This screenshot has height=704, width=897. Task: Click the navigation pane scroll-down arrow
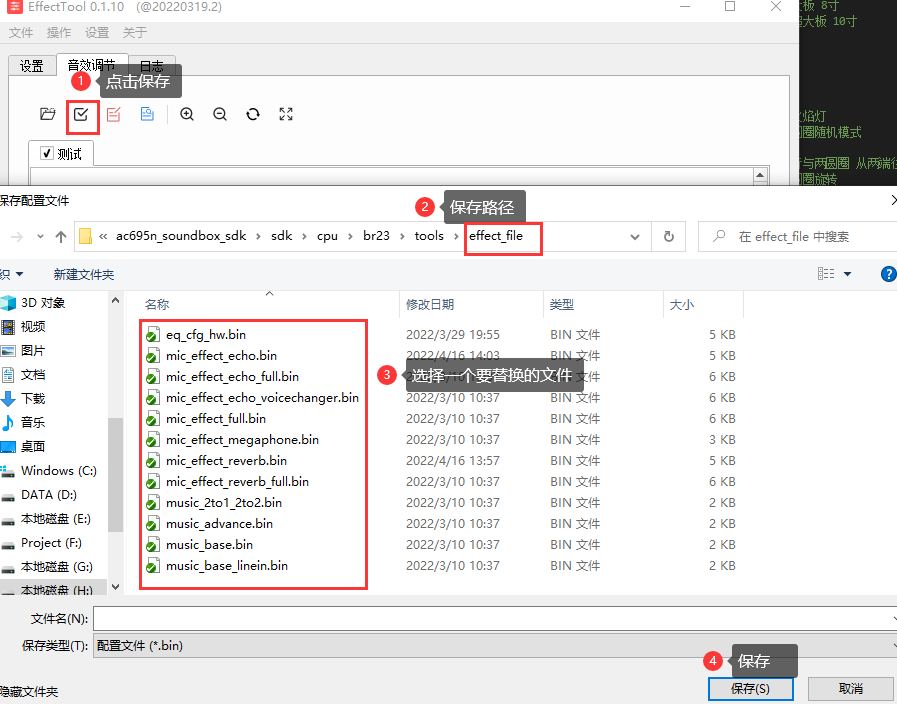click(116, 587)
